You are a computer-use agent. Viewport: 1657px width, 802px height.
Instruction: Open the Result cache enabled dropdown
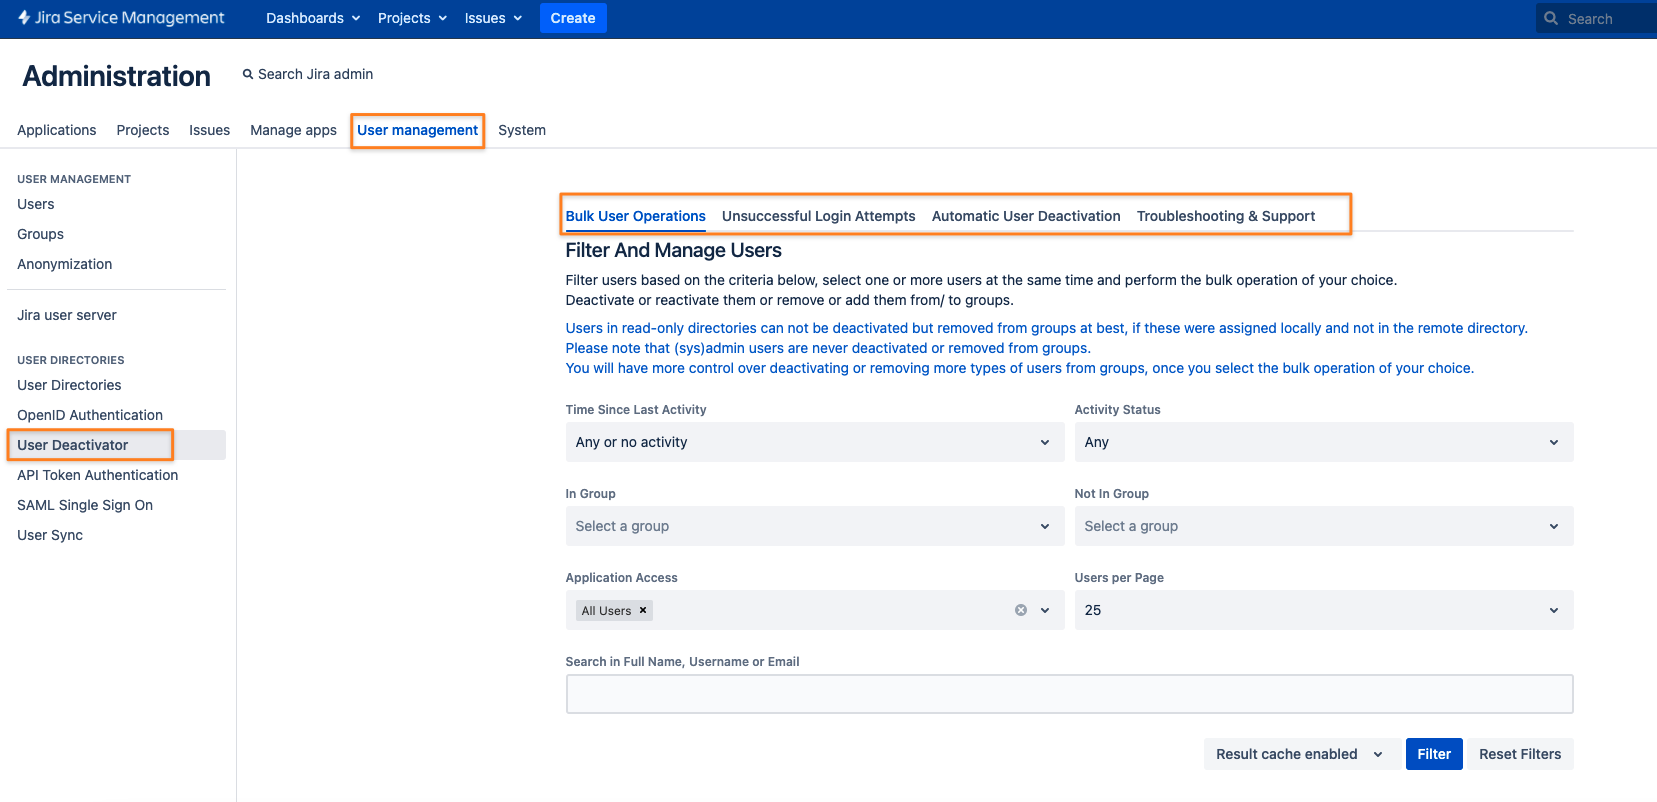[x=1300, y=754]
